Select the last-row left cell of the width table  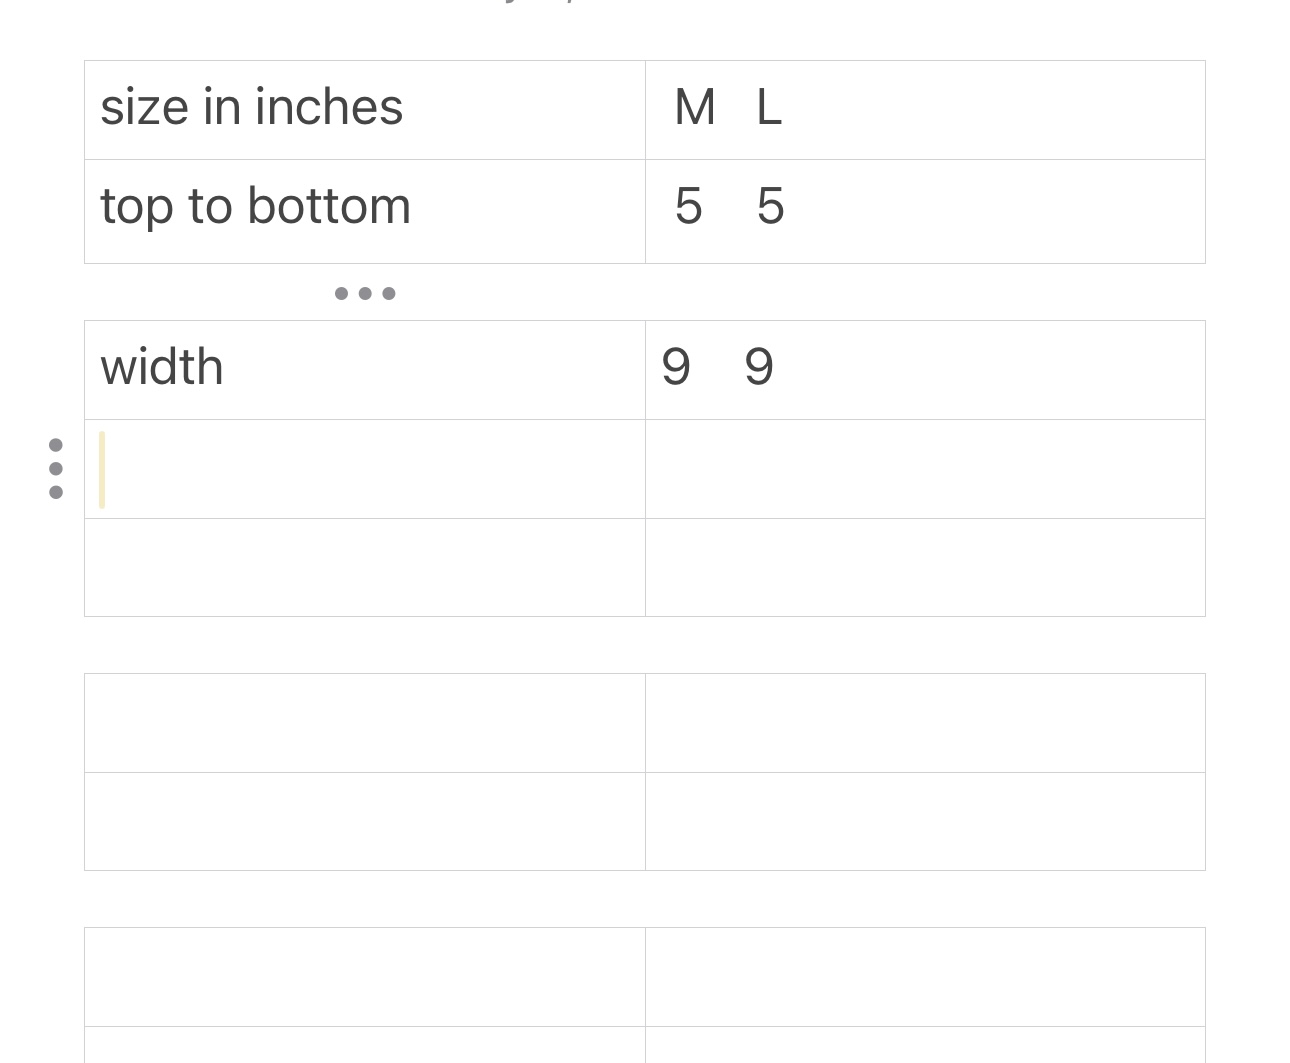point(365,567)
